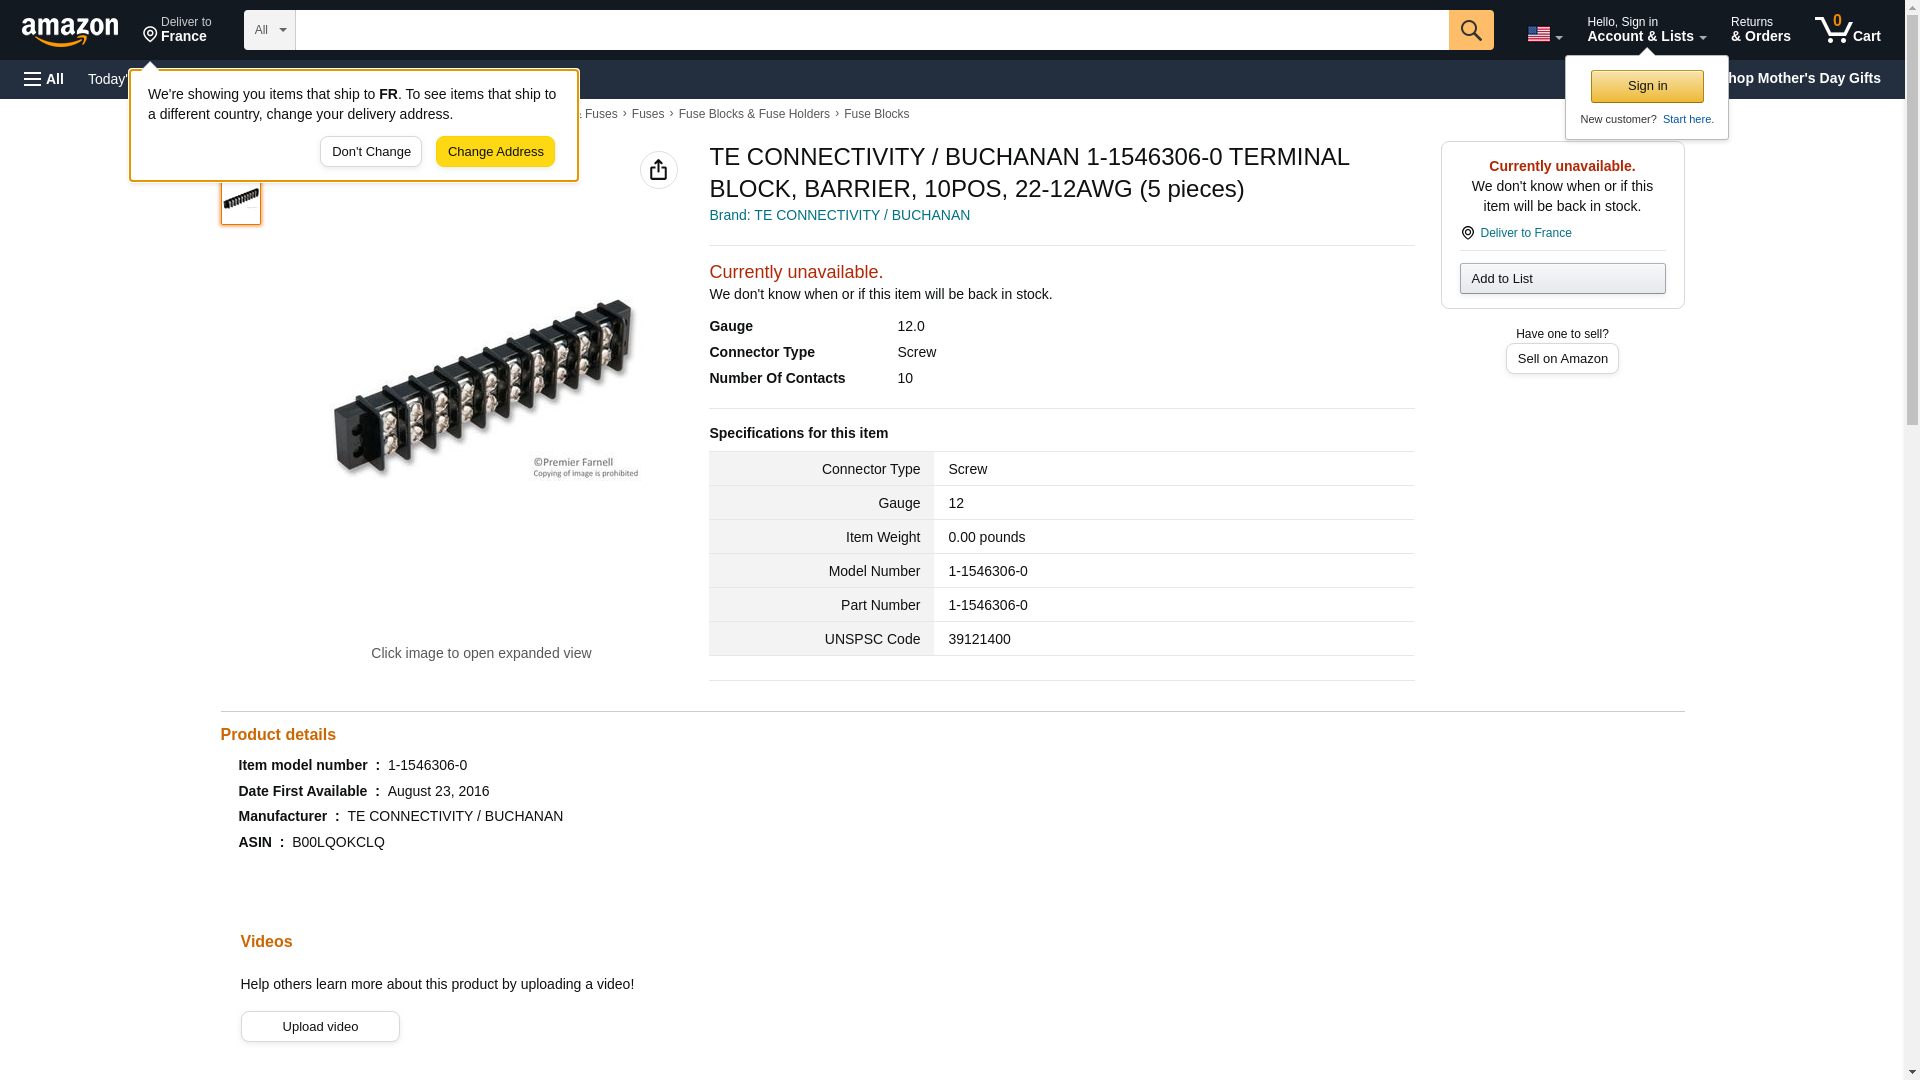Expand the All search category dropdown
This screenshot has height=1080, width=1920.
[x=269, y=30]
